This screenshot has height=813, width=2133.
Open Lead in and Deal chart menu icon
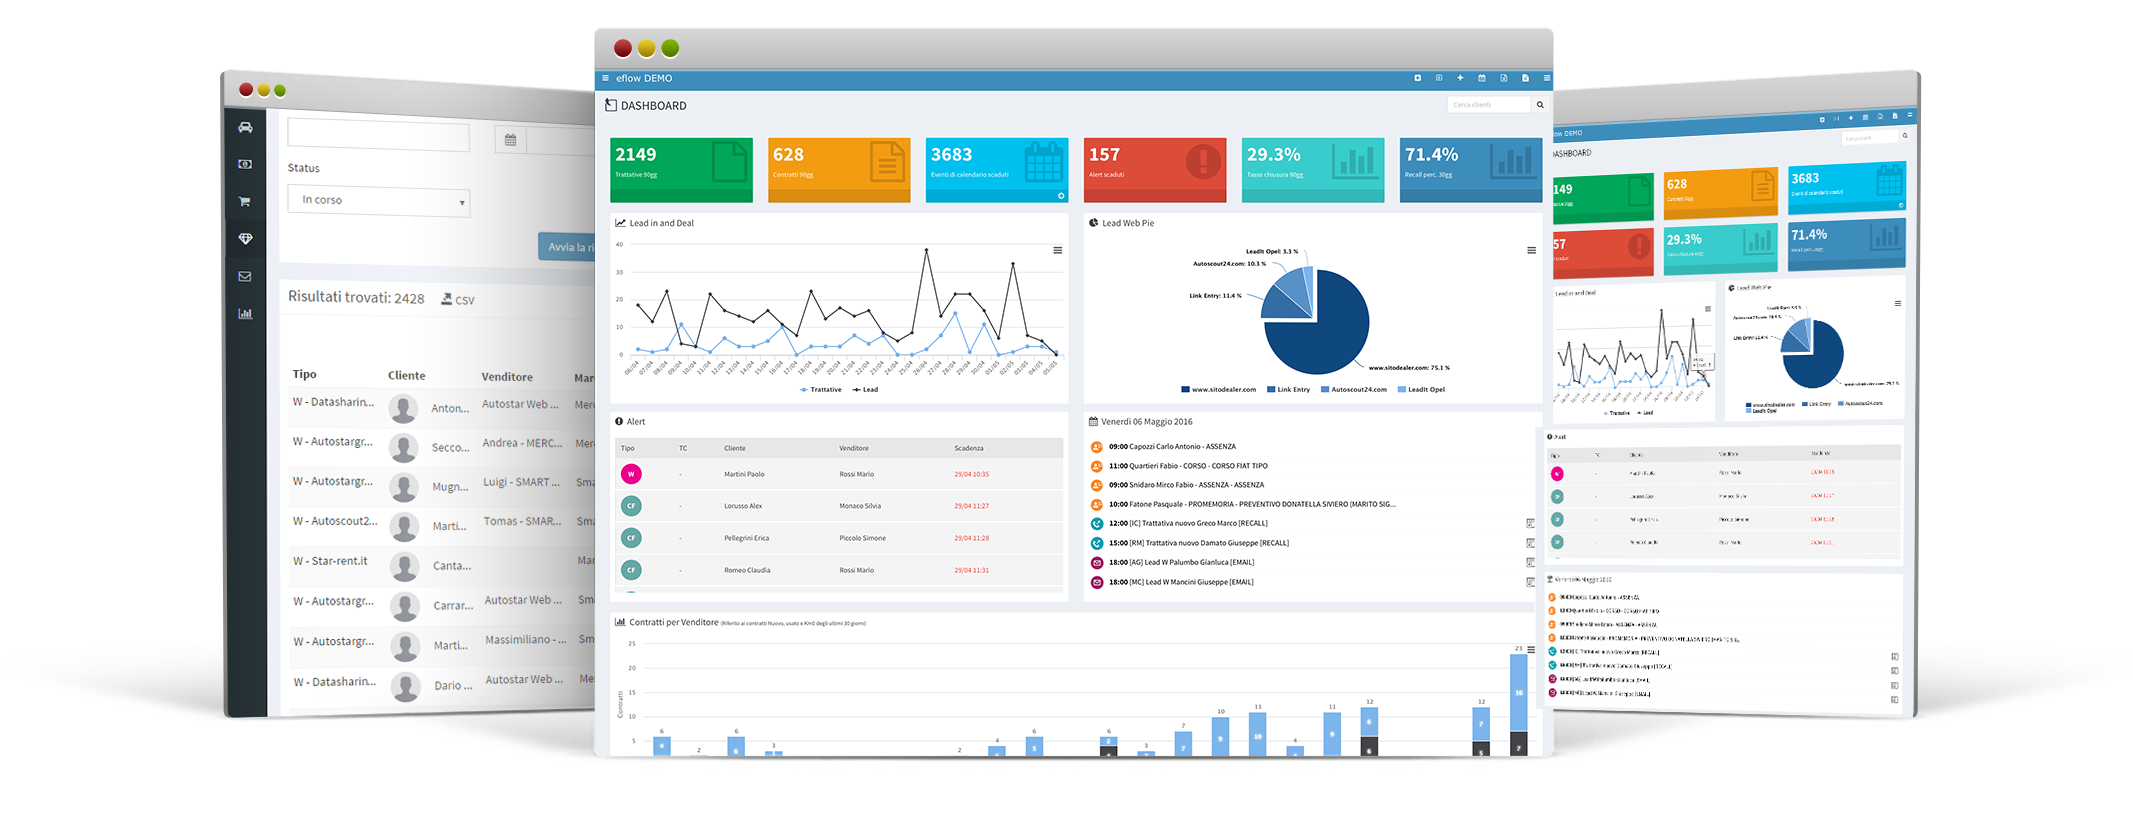pyautogui.click(x=1057, y=250)
